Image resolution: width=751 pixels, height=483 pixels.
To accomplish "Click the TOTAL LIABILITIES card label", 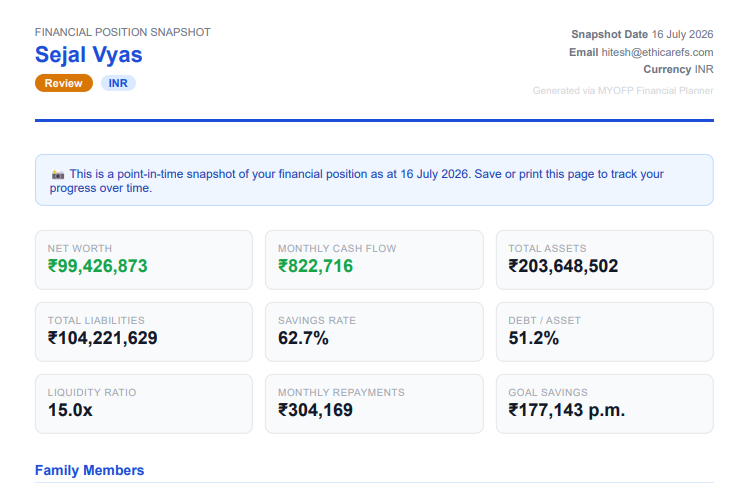I will tap(96, 321).
